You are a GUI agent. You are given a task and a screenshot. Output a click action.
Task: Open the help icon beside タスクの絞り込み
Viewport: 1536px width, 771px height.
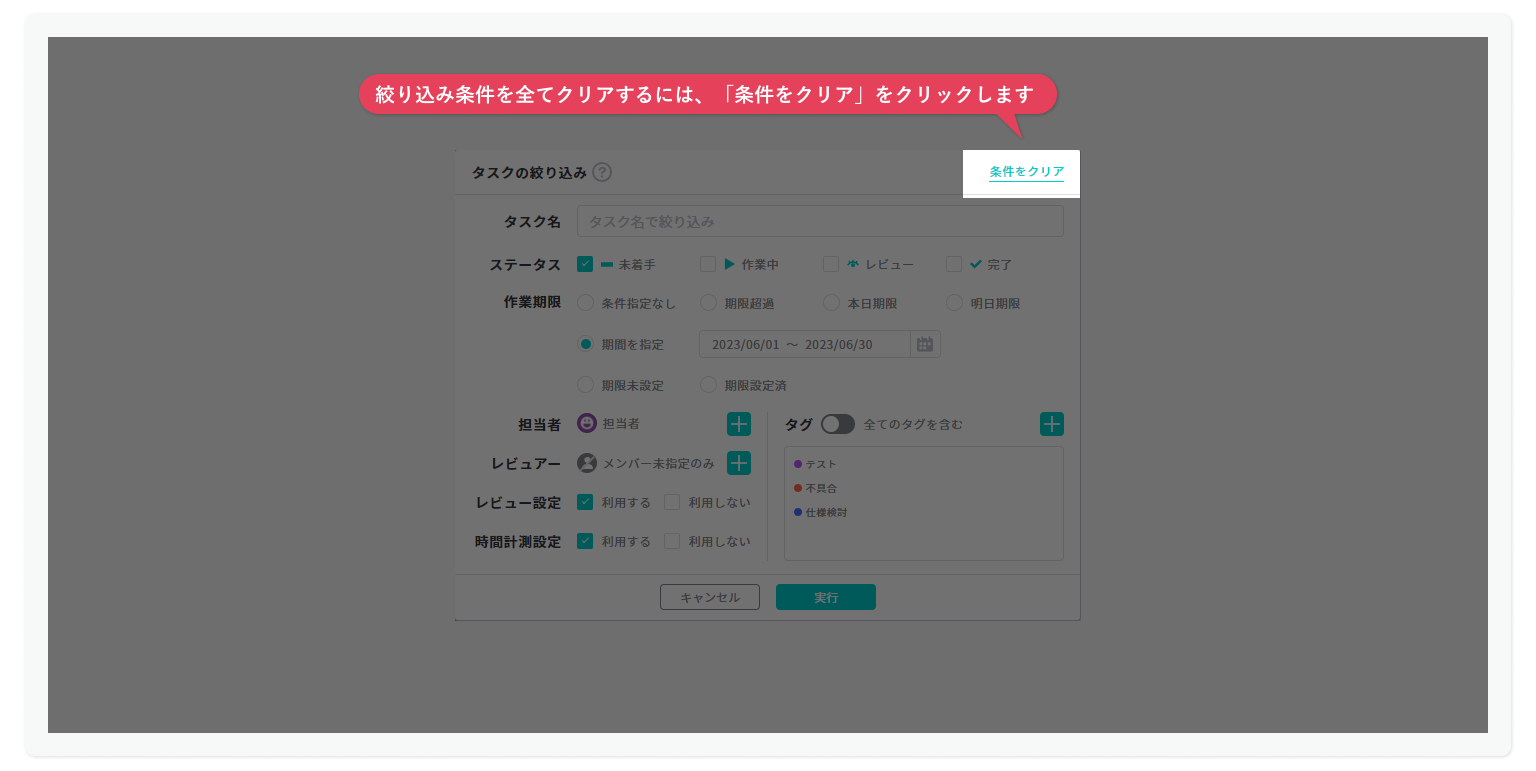click(602, 172)
